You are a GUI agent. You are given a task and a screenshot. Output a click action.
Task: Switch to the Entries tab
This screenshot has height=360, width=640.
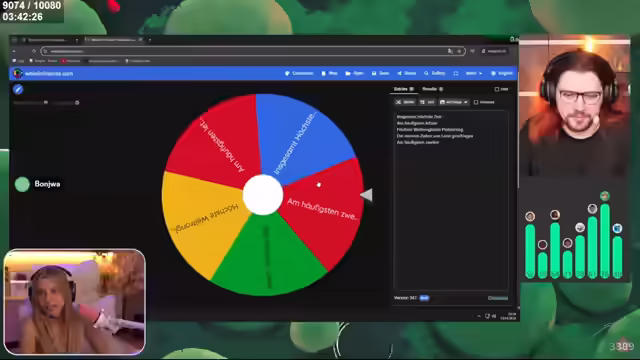[403, 89]
